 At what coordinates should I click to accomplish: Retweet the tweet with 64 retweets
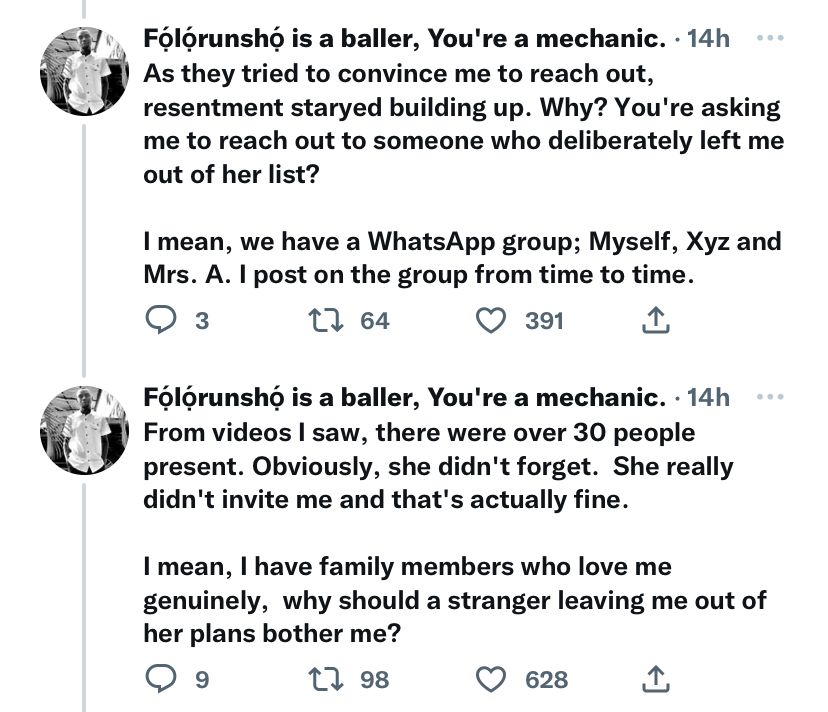tap(326, 321)
